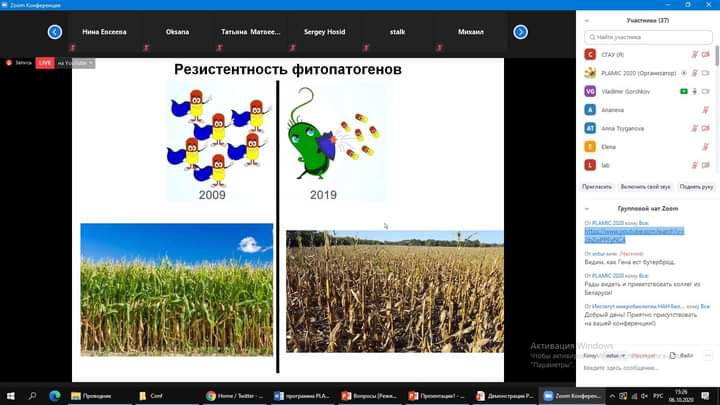720x405 pixels.
Task: Click Elena participant avatar
Action: pyautogui.click(x=590, y=146)
